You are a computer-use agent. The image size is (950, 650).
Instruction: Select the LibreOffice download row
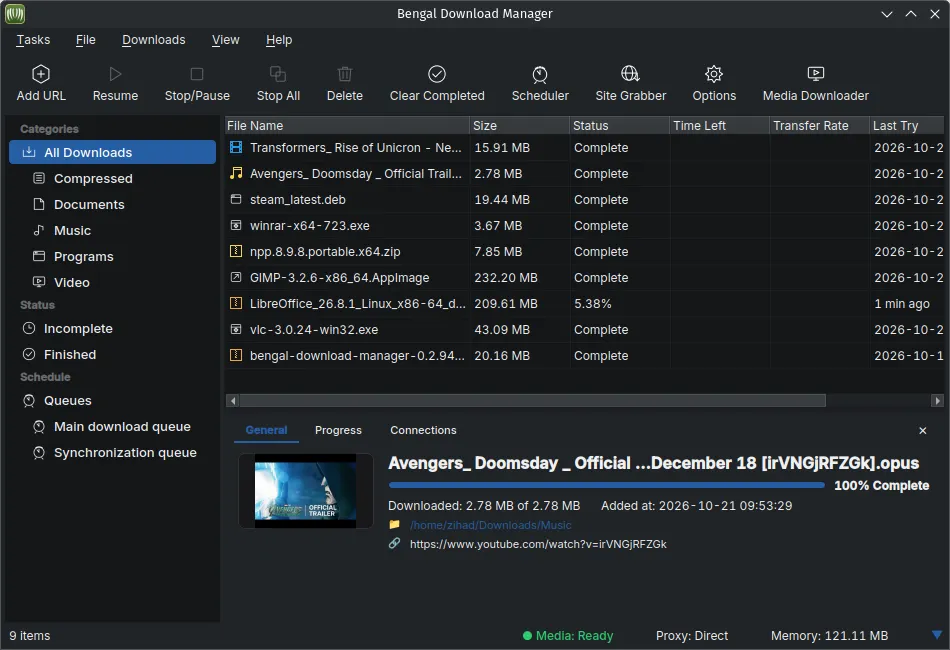[584, 303]
